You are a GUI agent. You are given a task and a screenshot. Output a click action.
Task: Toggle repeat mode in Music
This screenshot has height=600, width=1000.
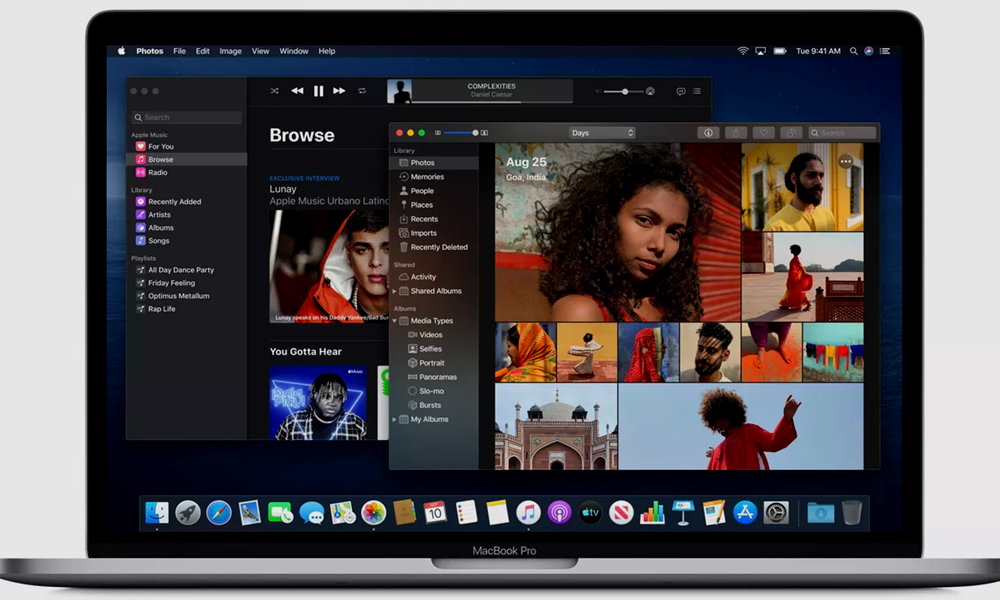362,91
